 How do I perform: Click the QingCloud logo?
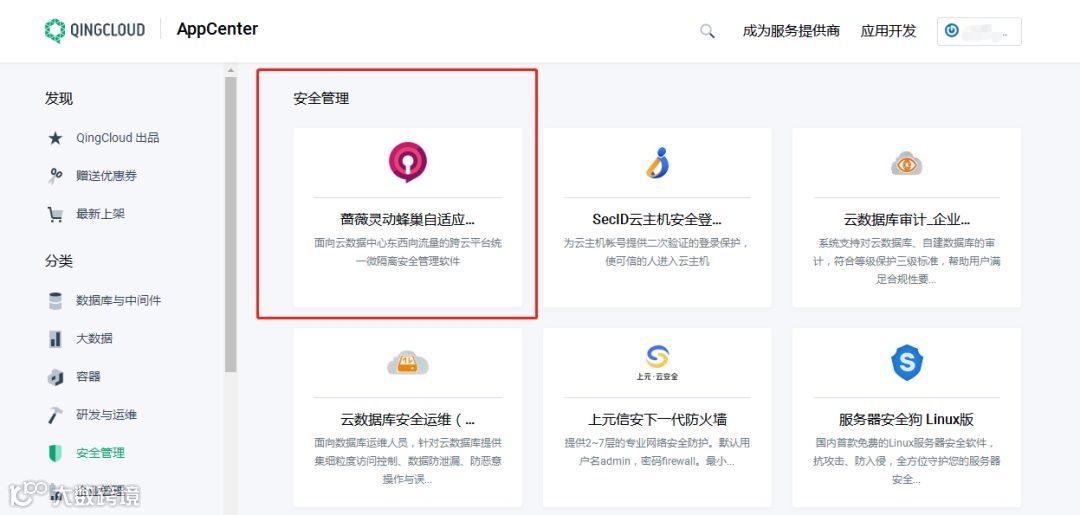[95, 30]
